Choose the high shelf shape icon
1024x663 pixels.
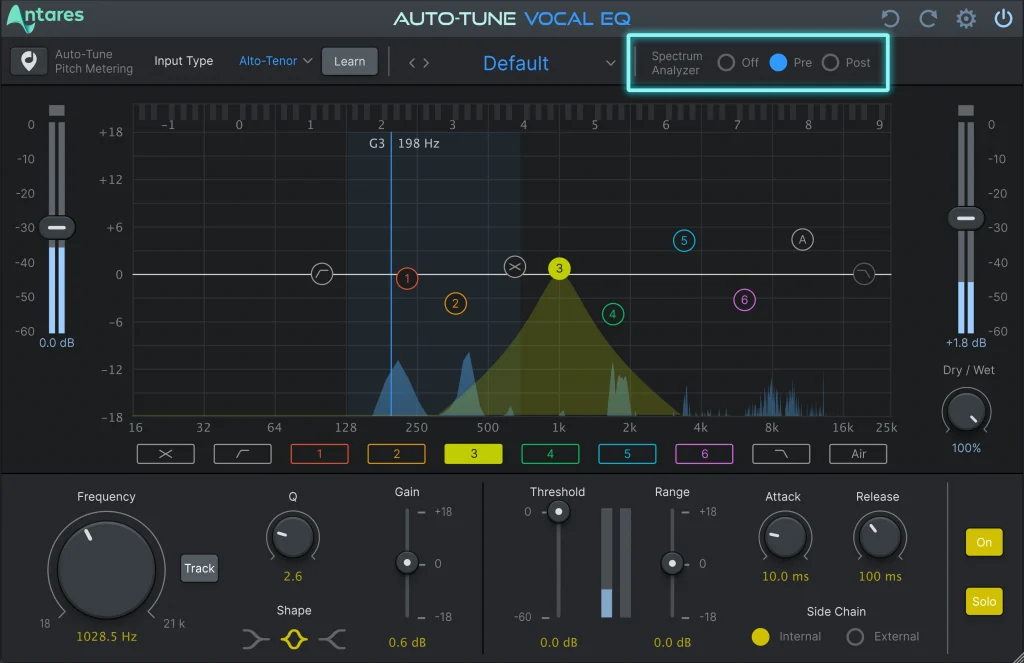pos(332,639)
